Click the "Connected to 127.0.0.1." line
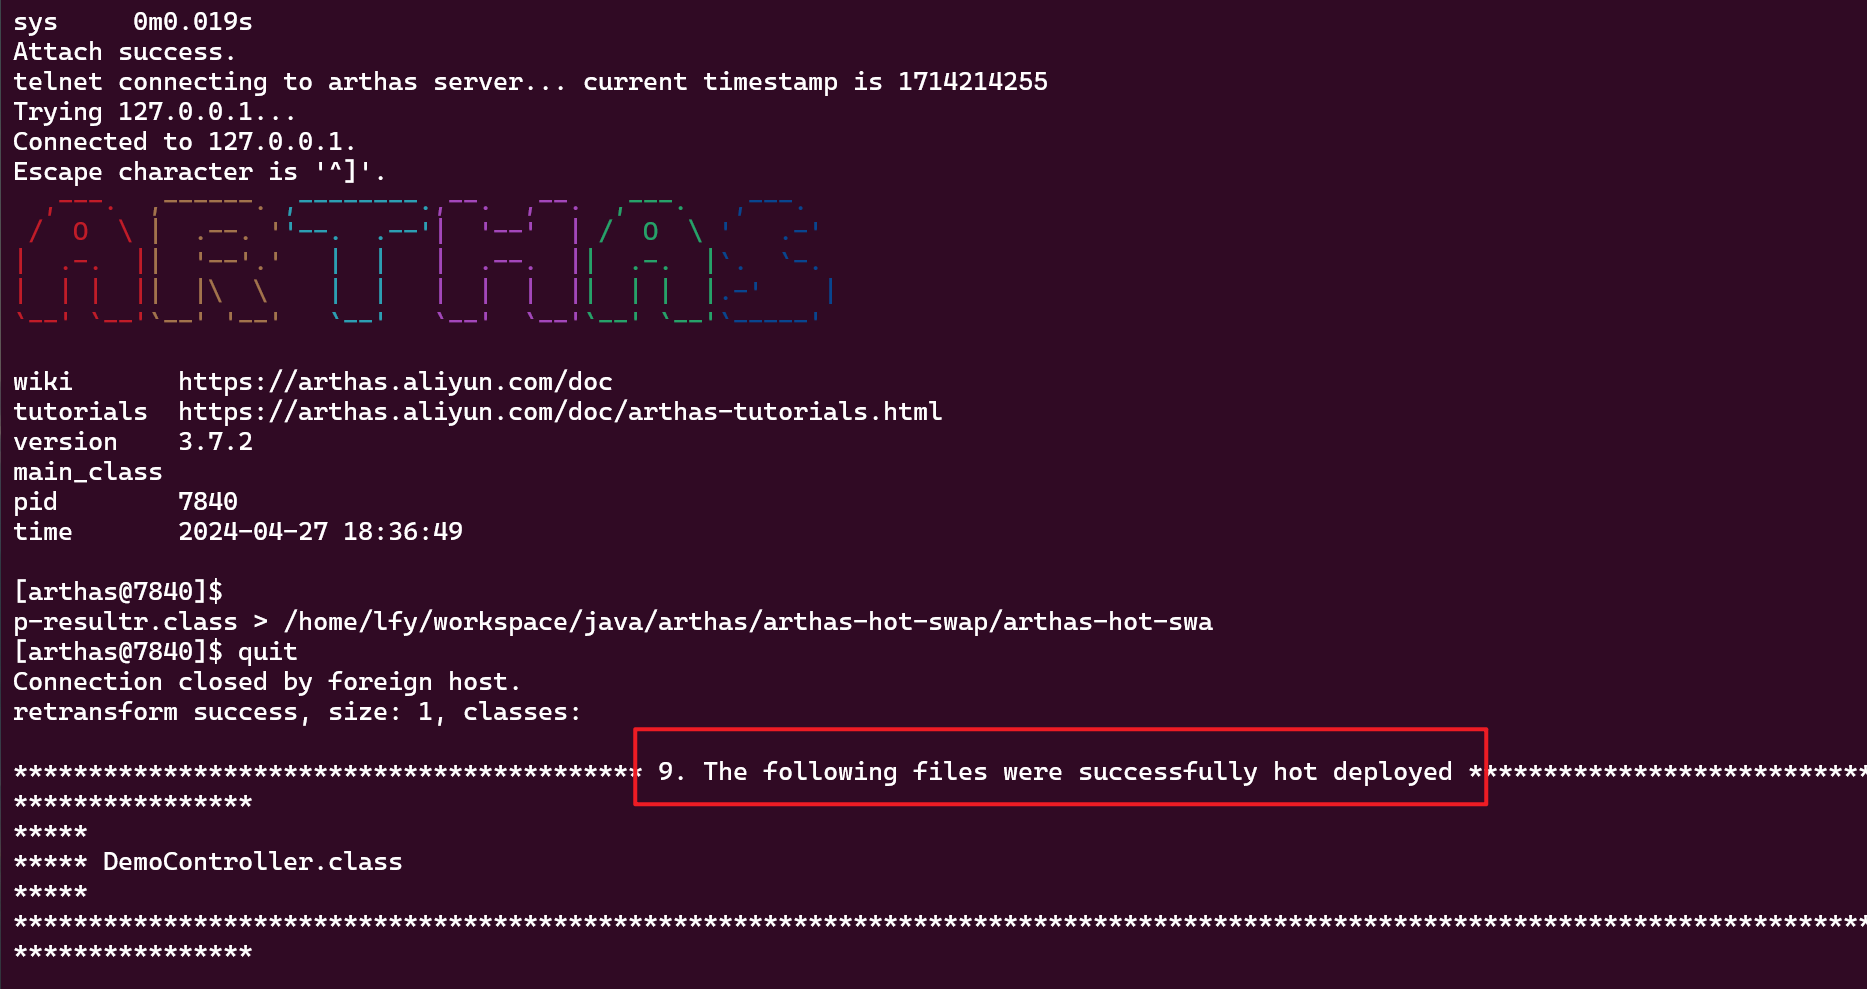The height and width of the screenshot is (989, 1867). coord(184,142)
